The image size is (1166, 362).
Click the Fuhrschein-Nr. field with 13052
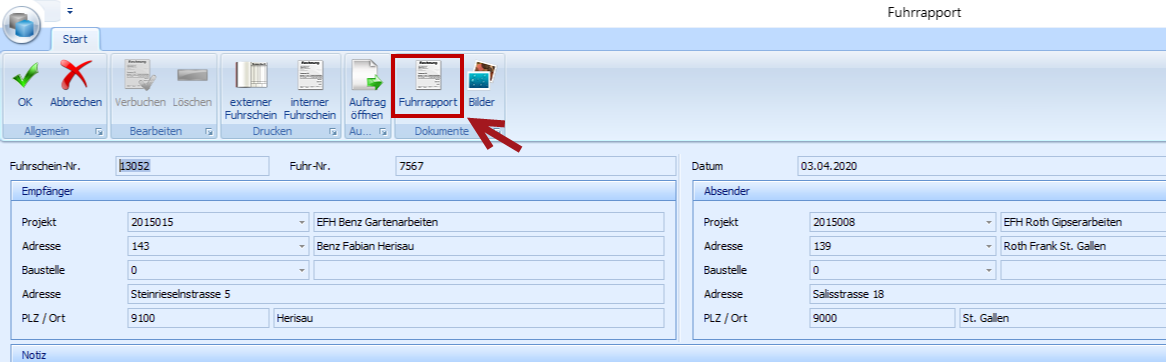click(x=193, y=167)
